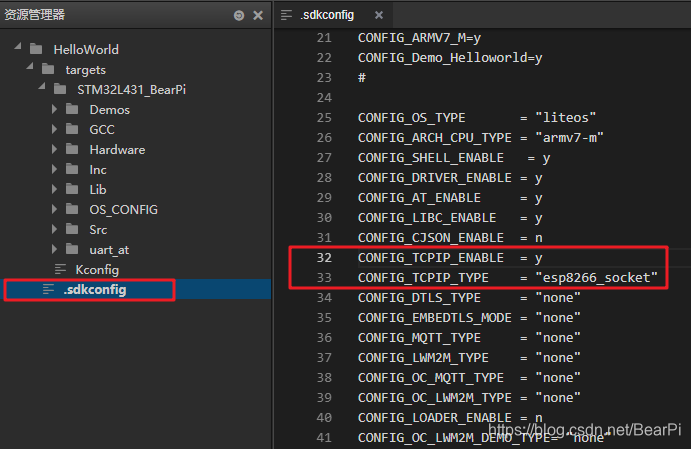This screenshot has height=449, width=691.
Task: Click the "esp8266_socket" value on line 33
Action: (596, 278)
